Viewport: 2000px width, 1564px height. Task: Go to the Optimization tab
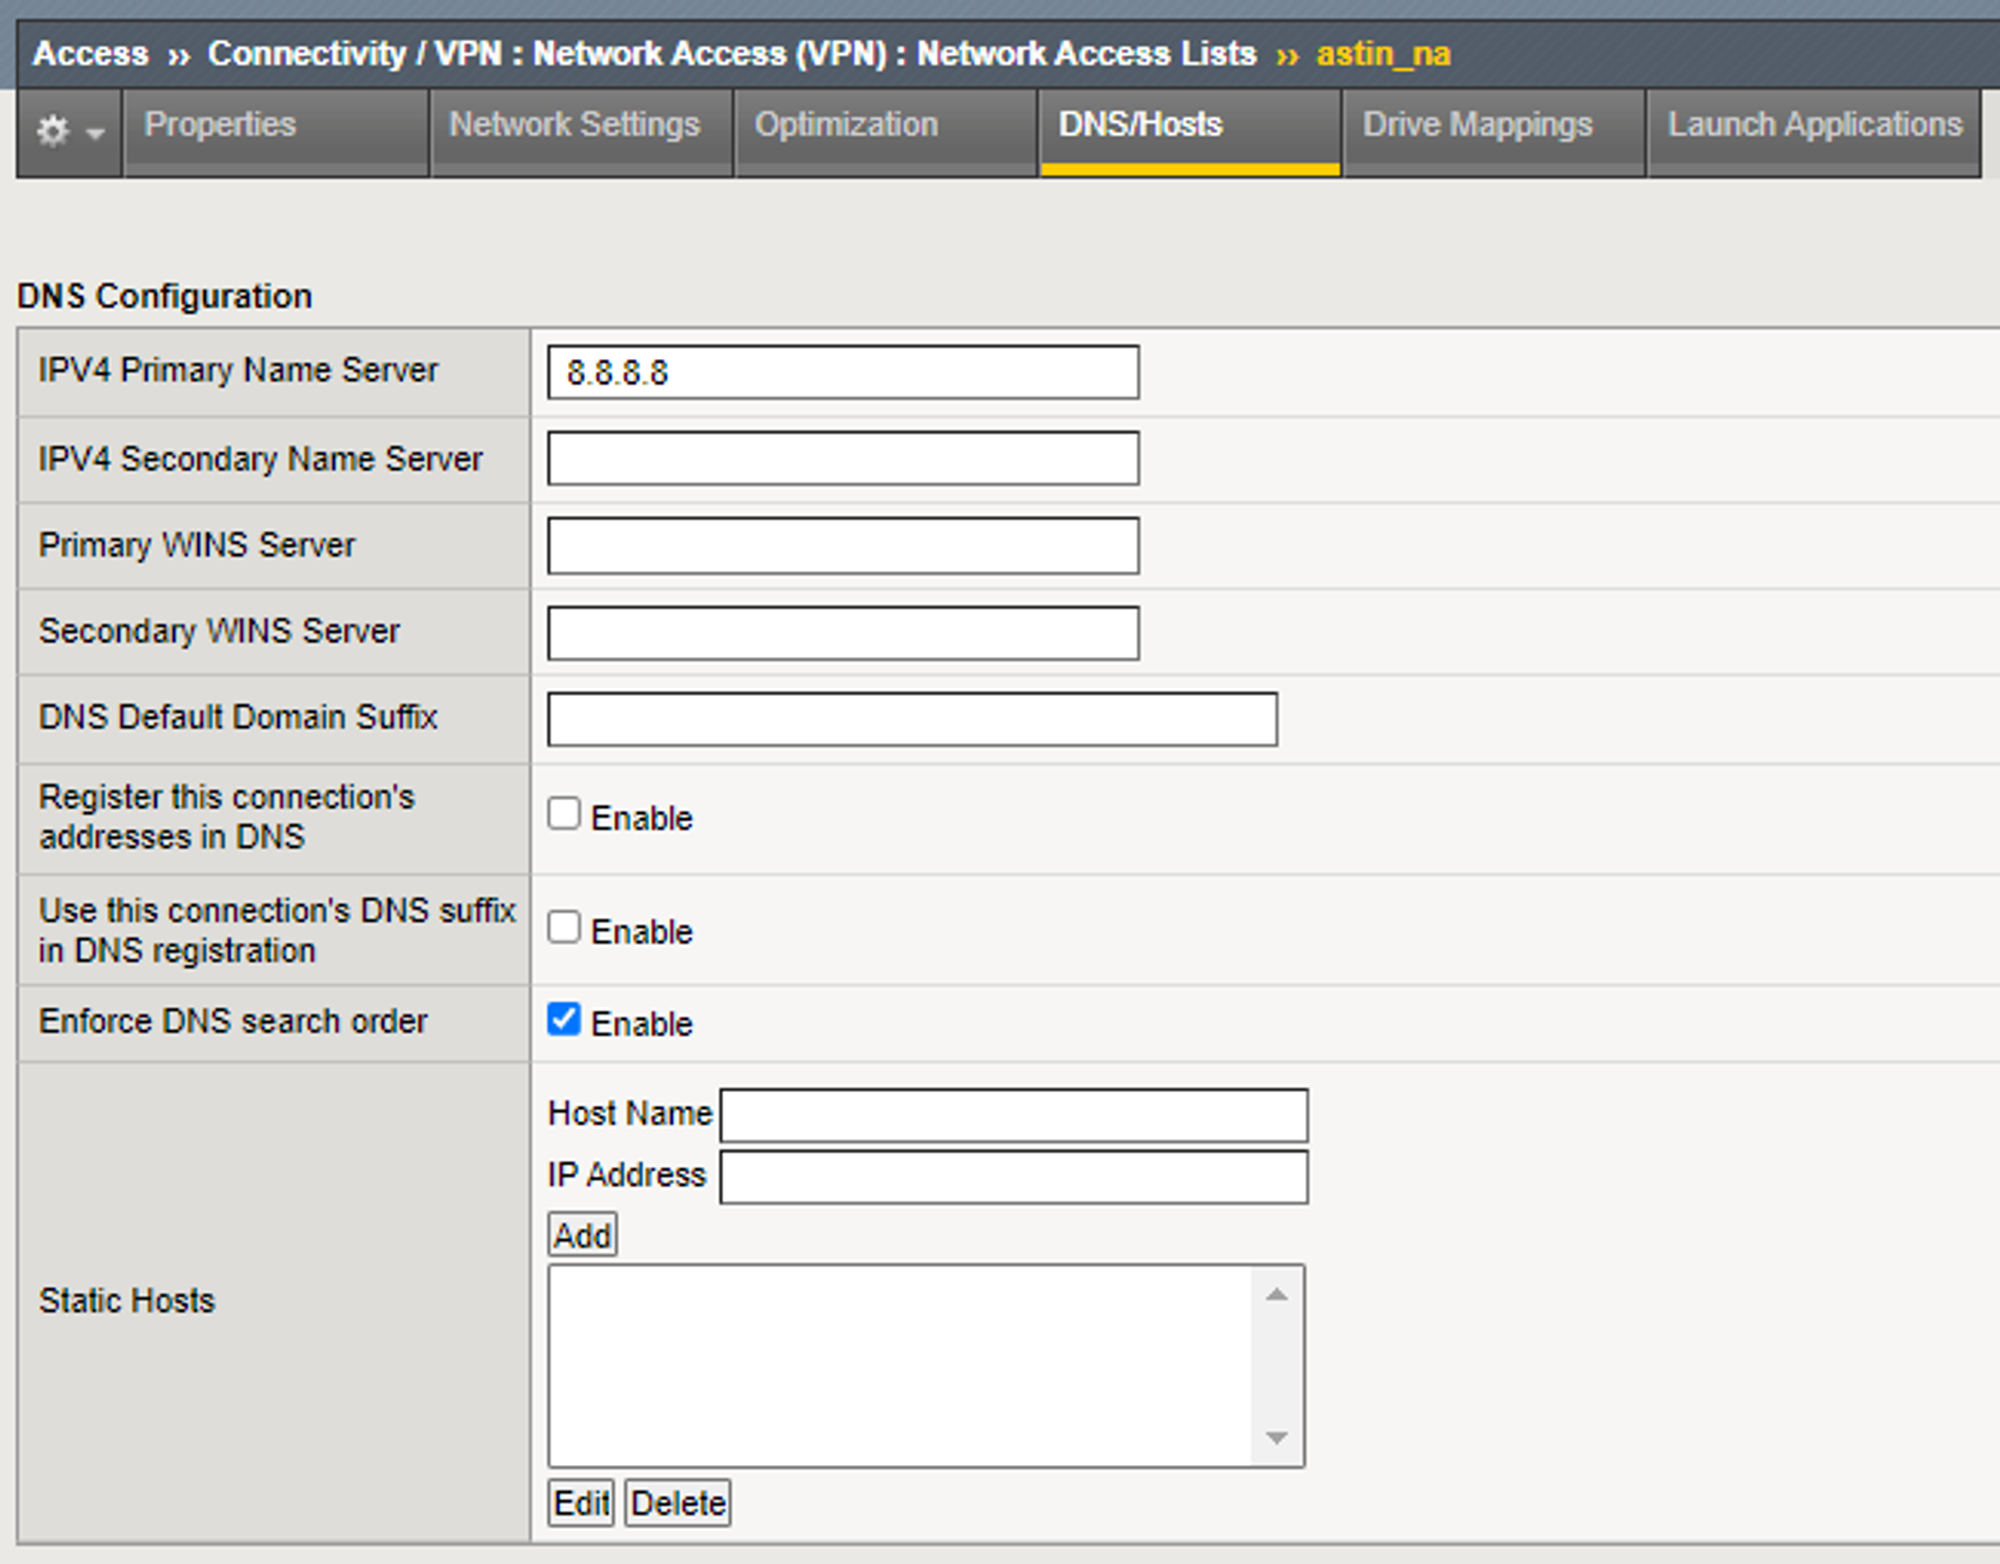(846, 125)
